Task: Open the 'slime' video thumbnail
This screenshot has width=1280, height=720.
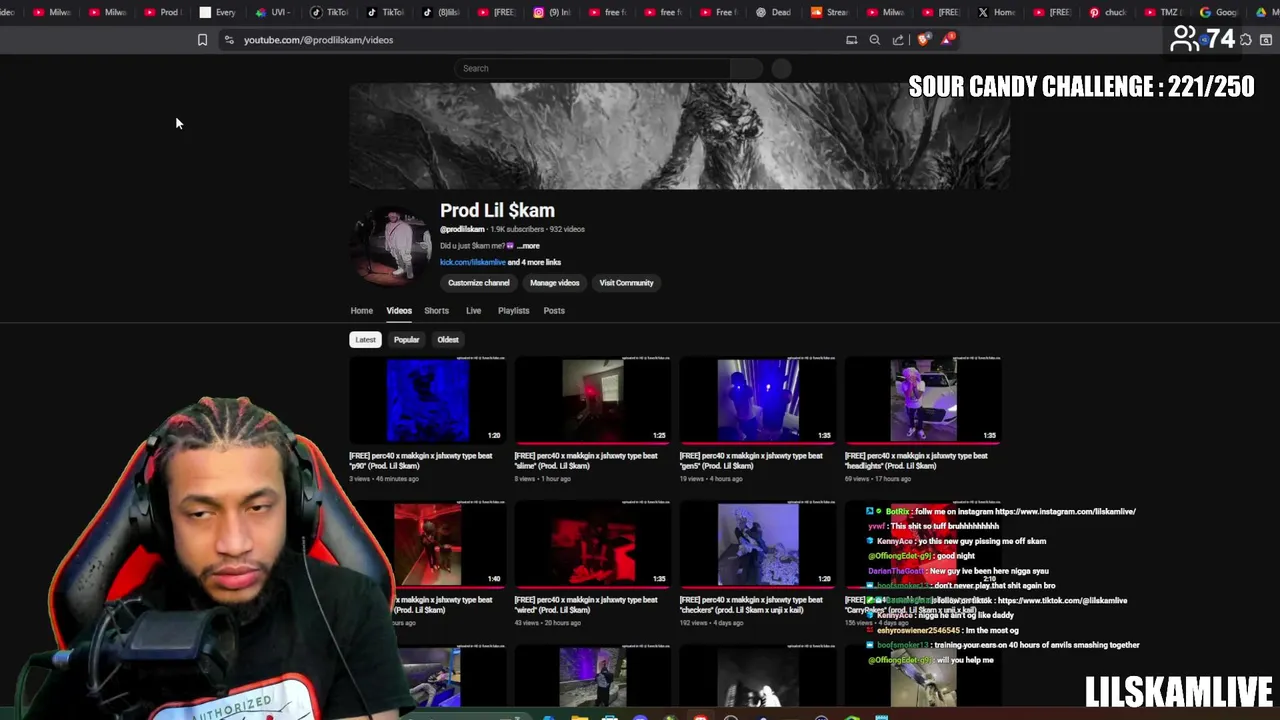Action: [x=592, y=400]
